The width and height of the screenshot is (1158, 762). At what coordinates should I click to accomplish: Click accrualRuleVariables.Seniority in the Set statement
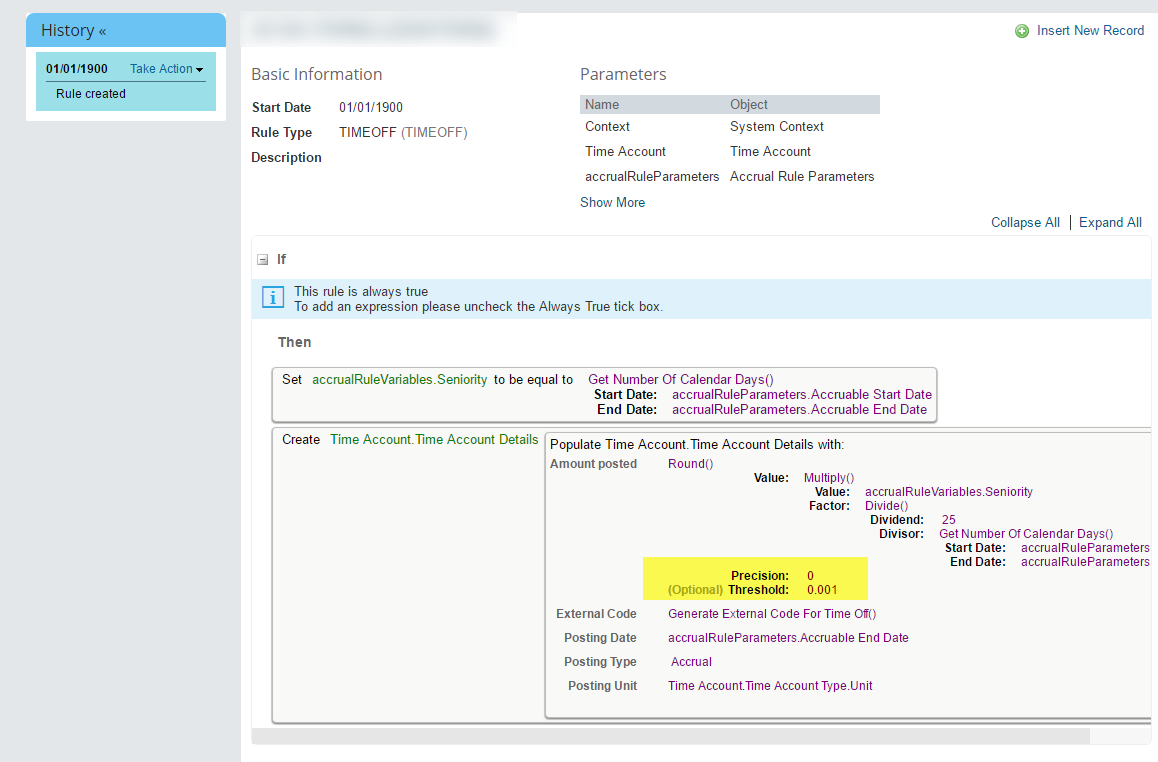point(400,380)
